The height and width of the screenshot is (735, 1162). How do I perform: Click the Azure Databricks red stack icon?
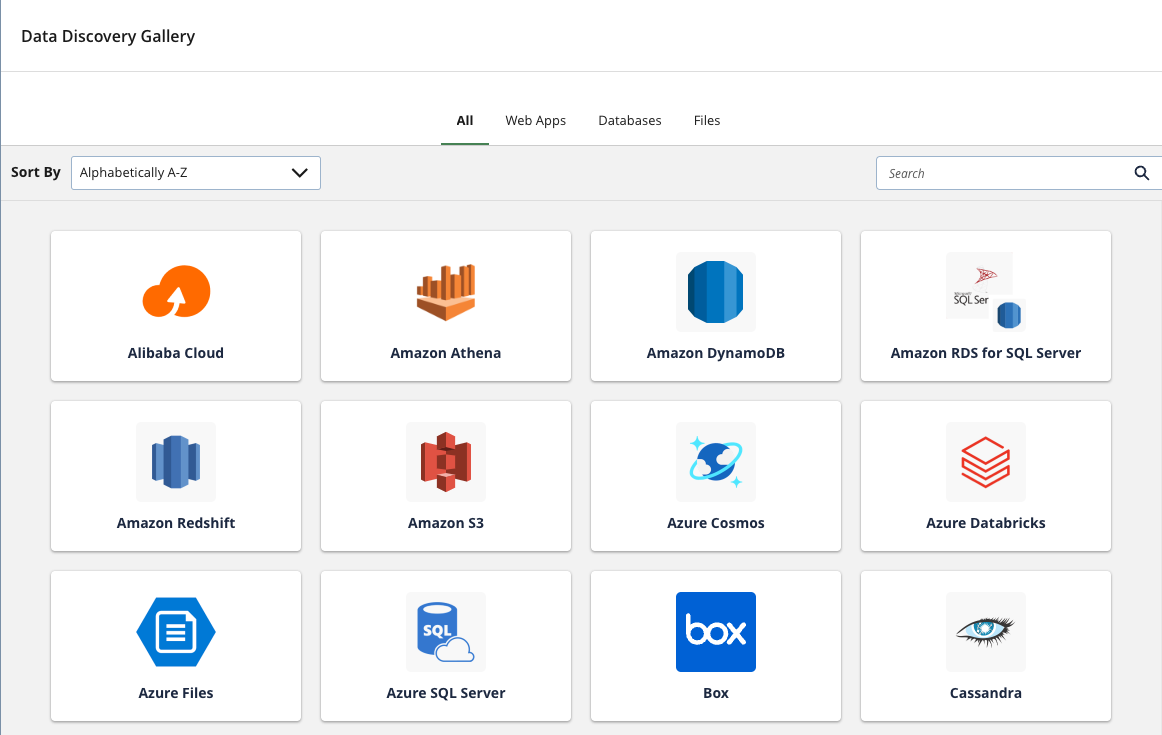point(986,462)
